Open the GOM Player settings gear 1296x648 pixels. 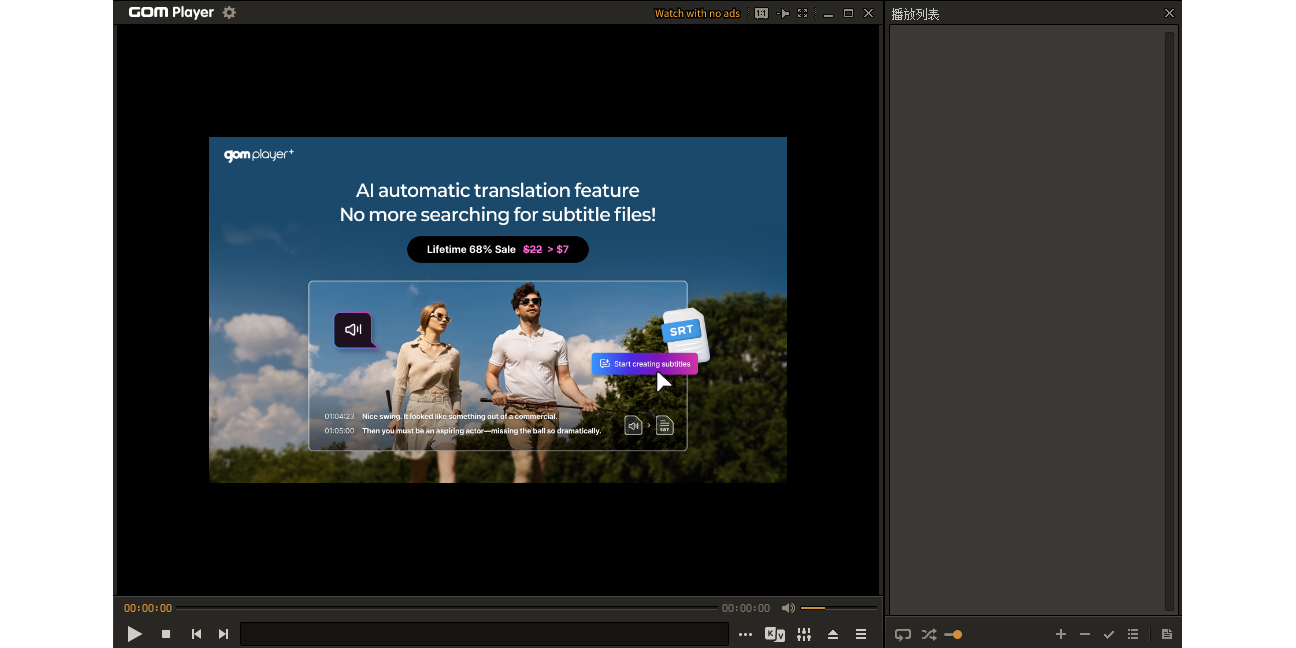click(x=229, y=13)
